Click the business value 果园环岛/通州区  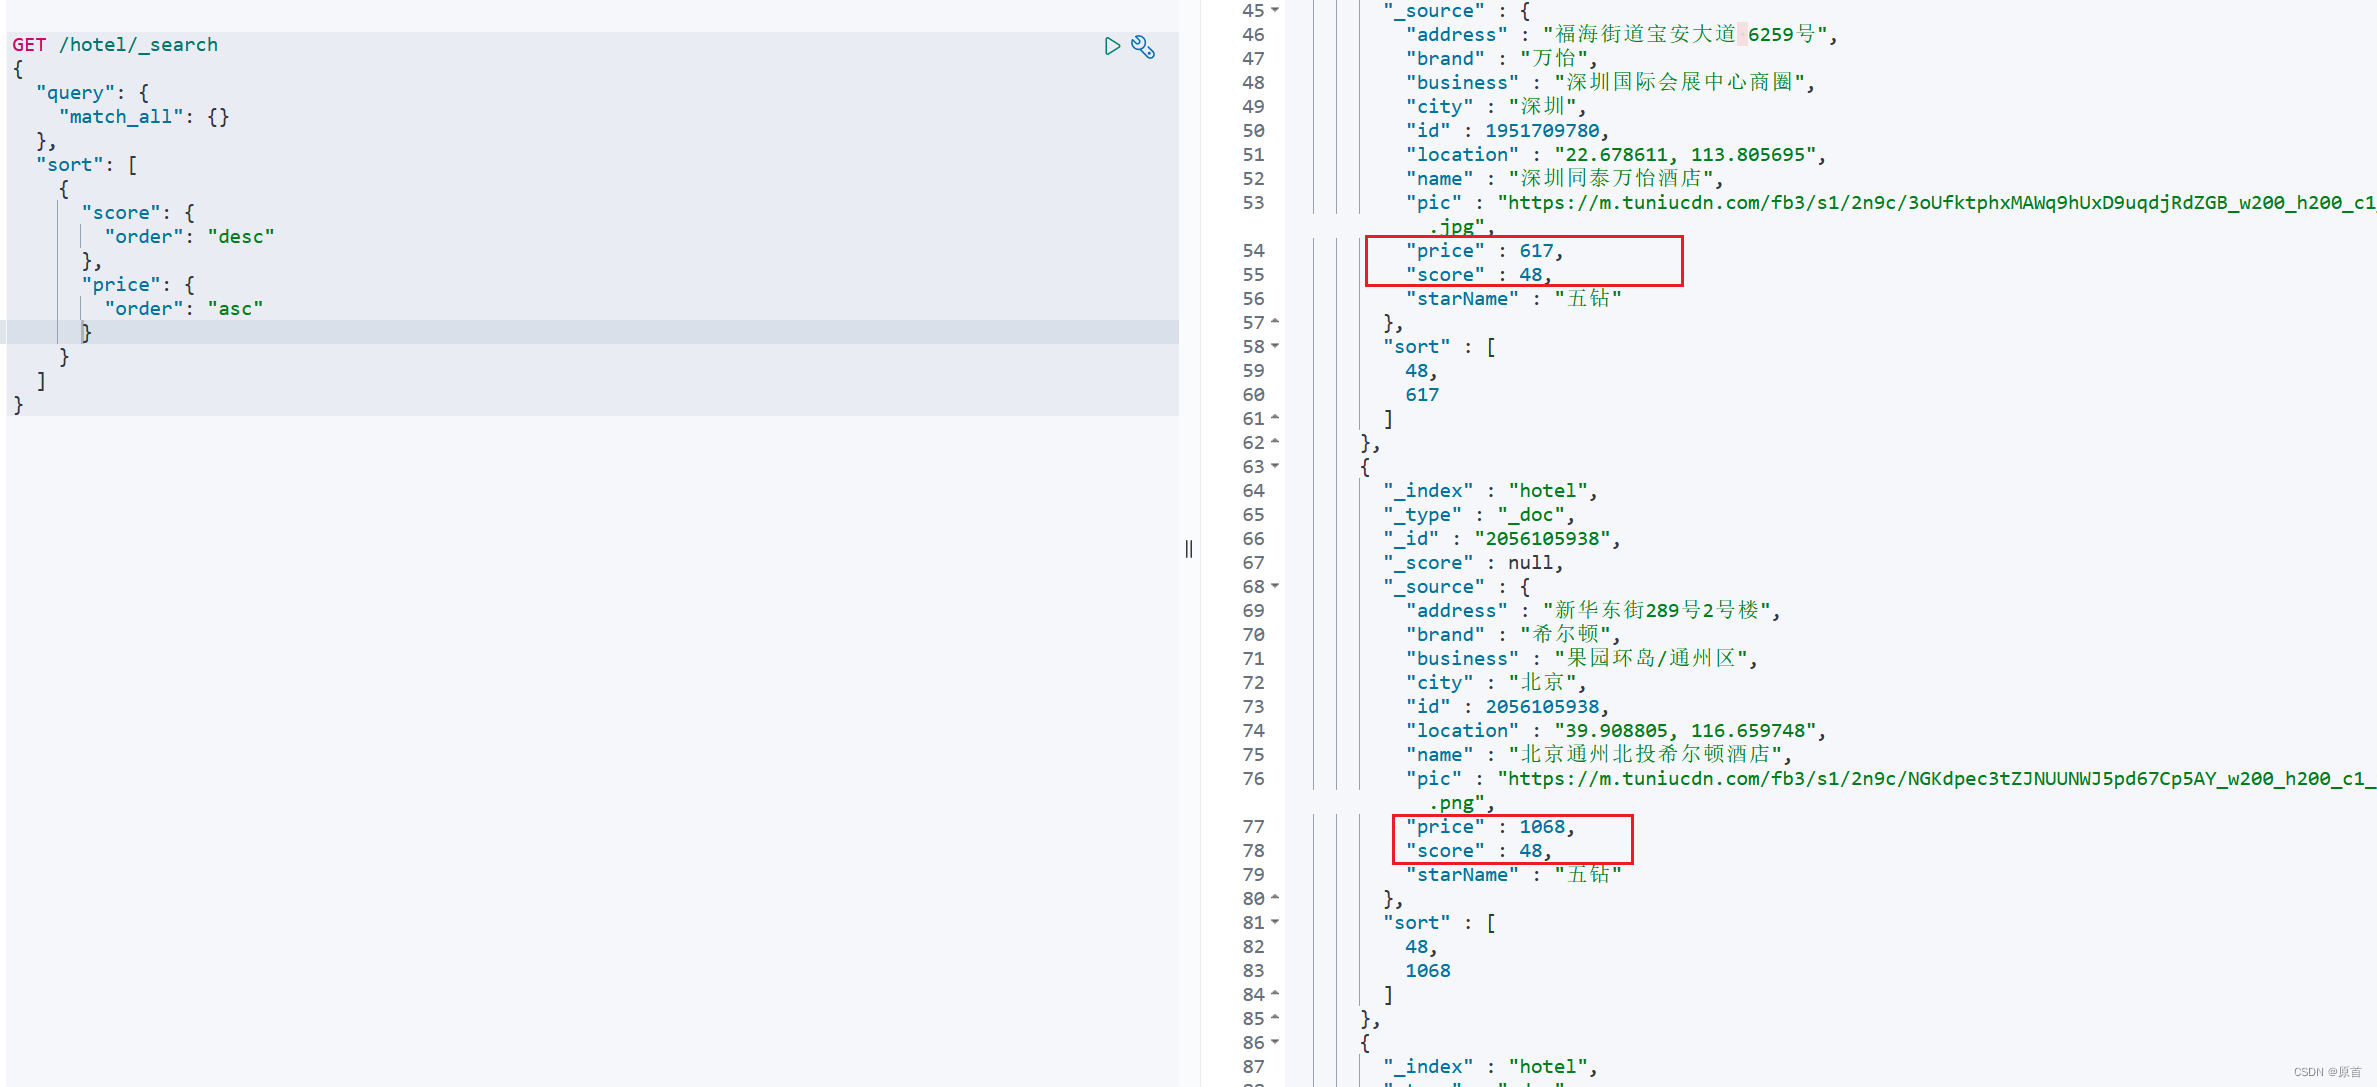click(x=1651, y=659)
